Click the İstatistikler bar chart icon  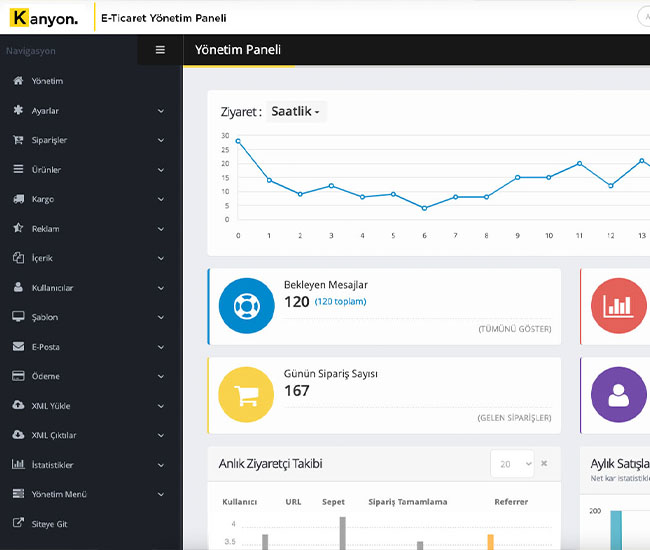pyautogui.click(x=18, y=464)
